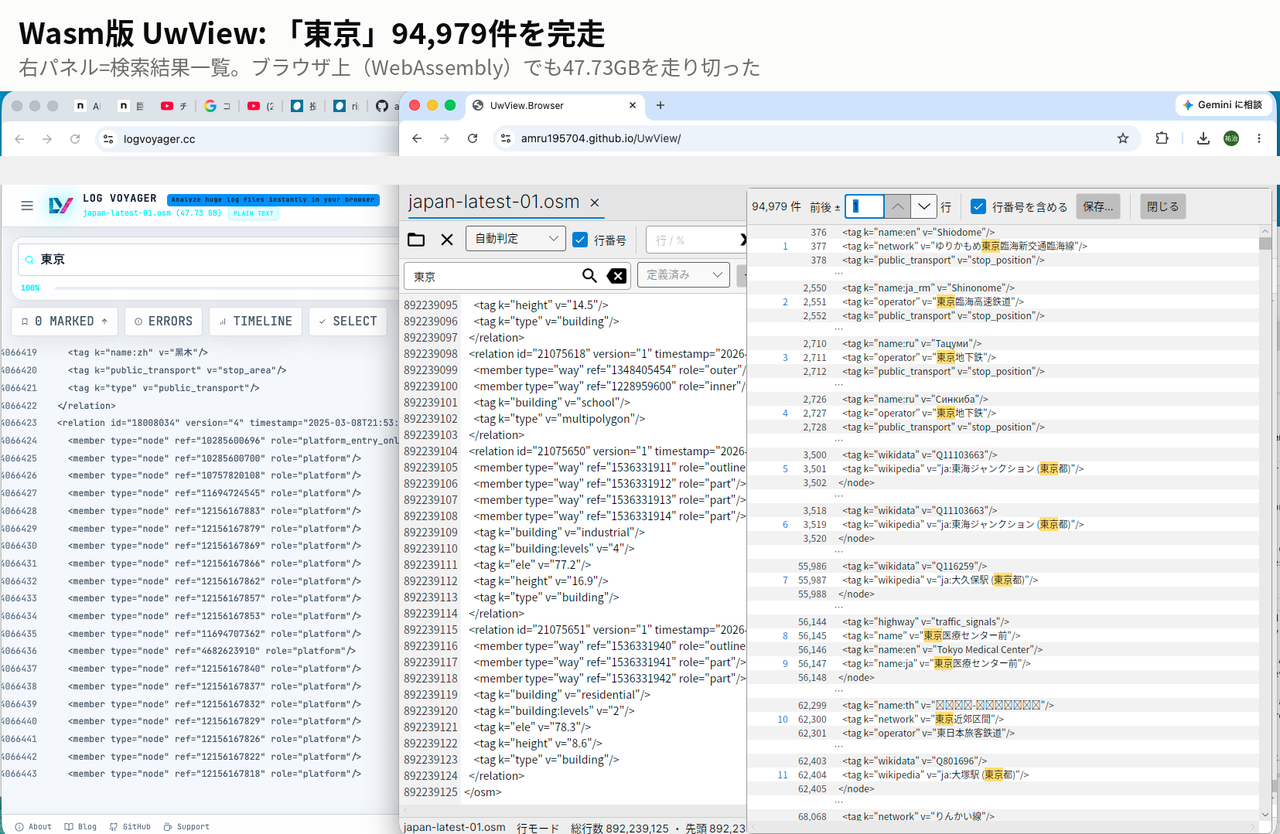The height and width of the screenshot is (834, 1280).
Task: Click site info icon beside amru195704.github.io
Action: (505, 138)
